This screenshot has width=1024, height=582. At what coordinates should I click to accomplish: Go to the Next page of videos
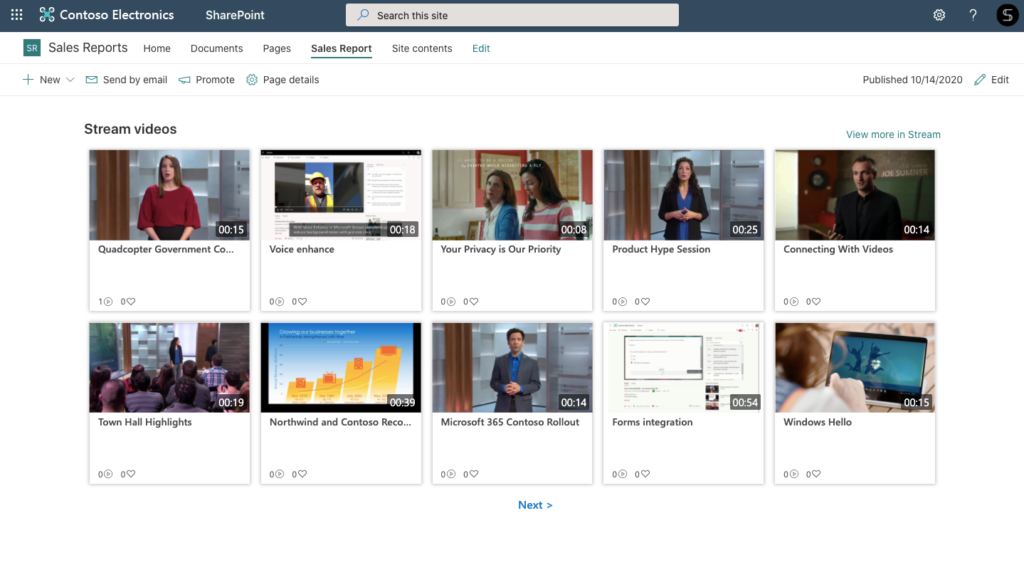[535, 505]
